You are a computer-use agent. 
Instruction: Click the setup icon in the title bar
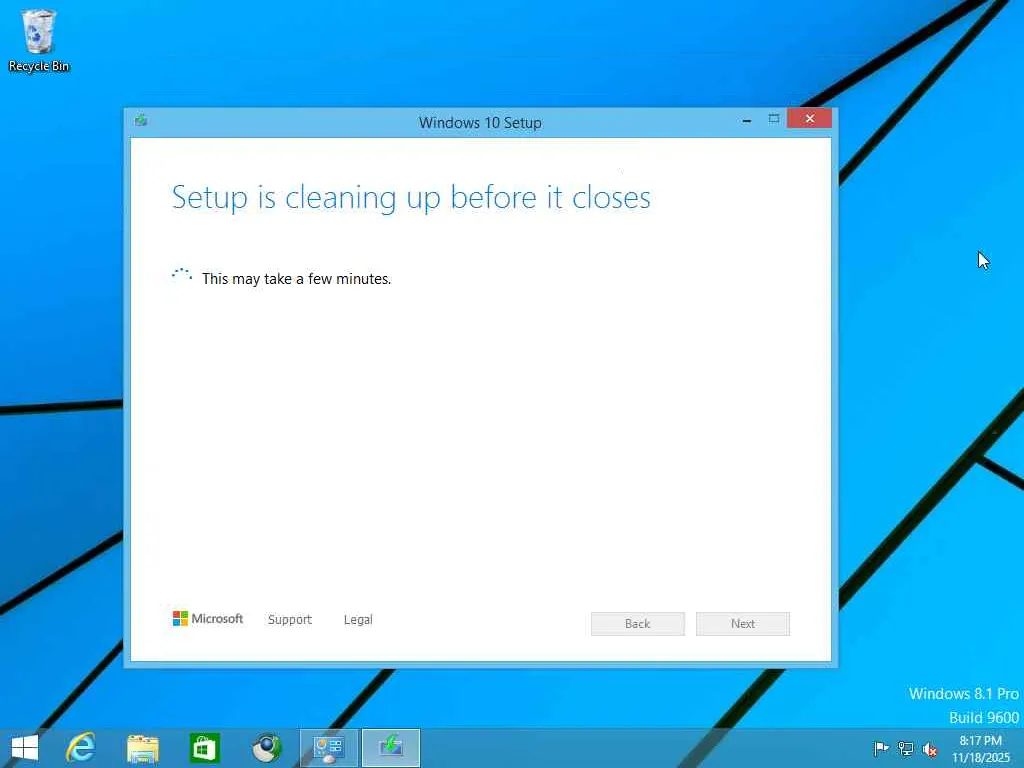(x=141, y=121)
